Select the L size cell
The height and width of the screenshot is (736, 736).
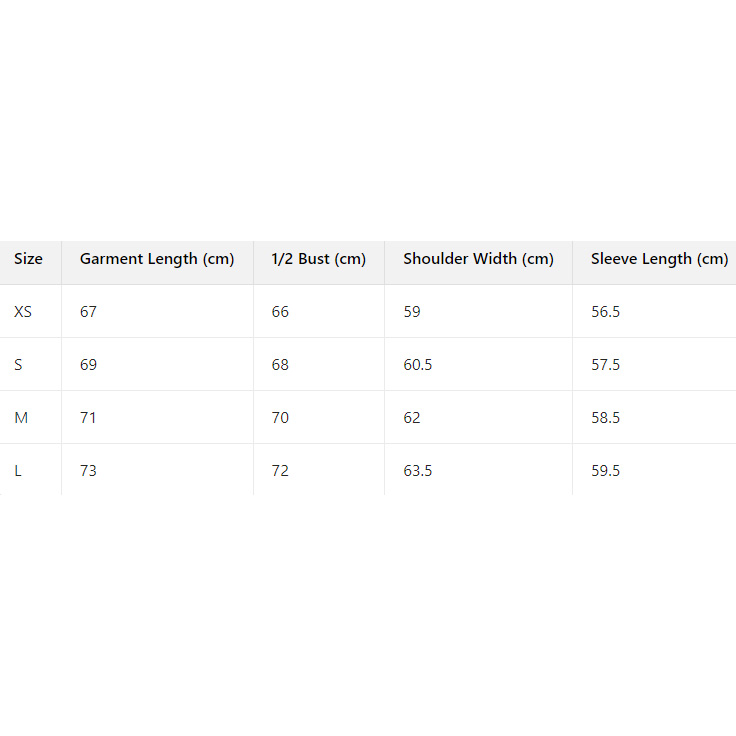[x=18, y=471]
